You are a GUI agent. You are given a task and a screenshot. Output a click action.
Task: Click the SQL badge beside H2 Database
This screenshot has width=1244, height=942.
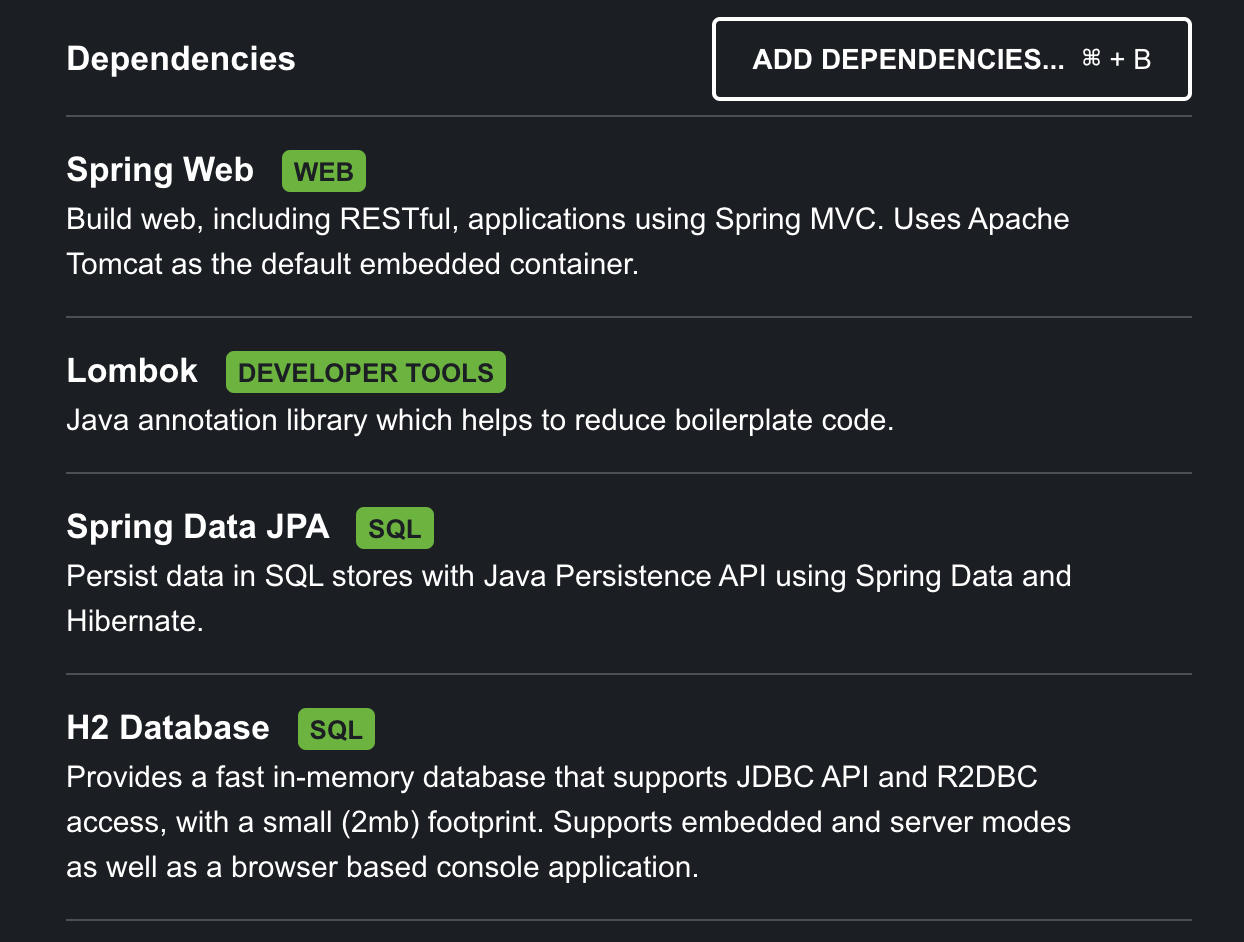click(x=336, y=730)
